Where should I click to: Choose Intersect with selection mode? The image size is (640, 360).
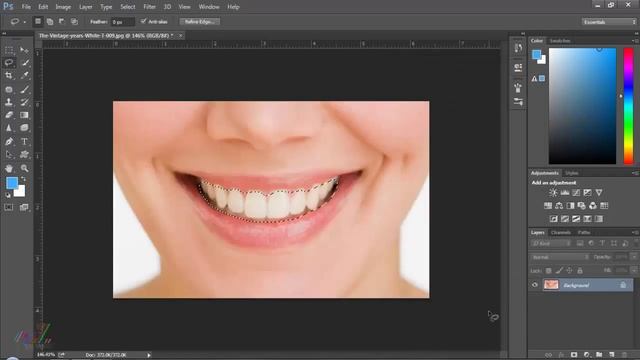pyautogui.click(x=74, y=22)
